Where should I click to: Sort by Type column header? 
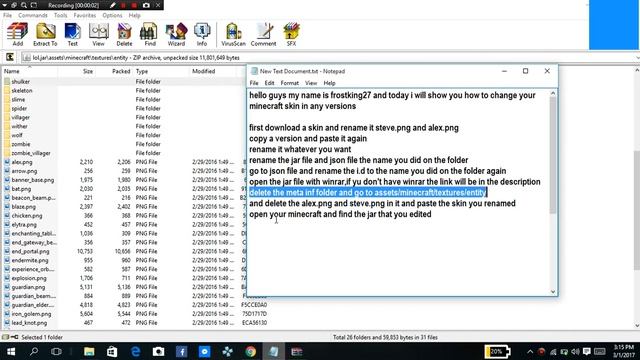pos(161,71)
